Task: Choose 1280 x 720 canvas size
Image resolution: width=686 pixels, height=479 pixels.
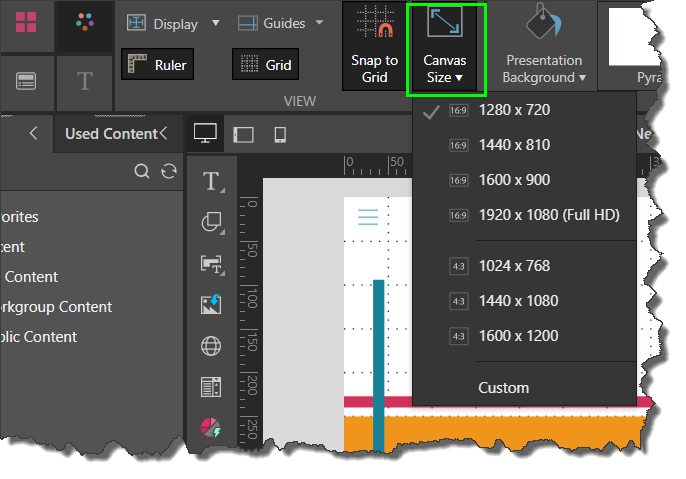Action: click(x=524, y=110)
